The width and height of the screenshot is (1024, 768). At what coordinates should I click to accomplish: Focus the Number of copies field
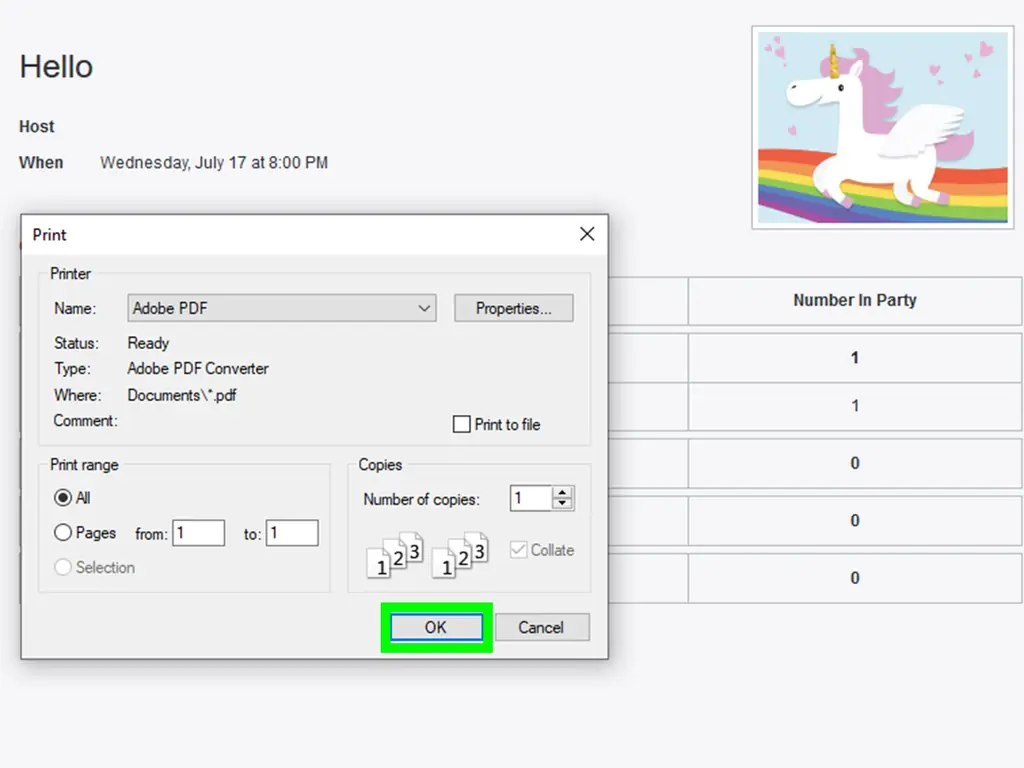coord(530,498)
